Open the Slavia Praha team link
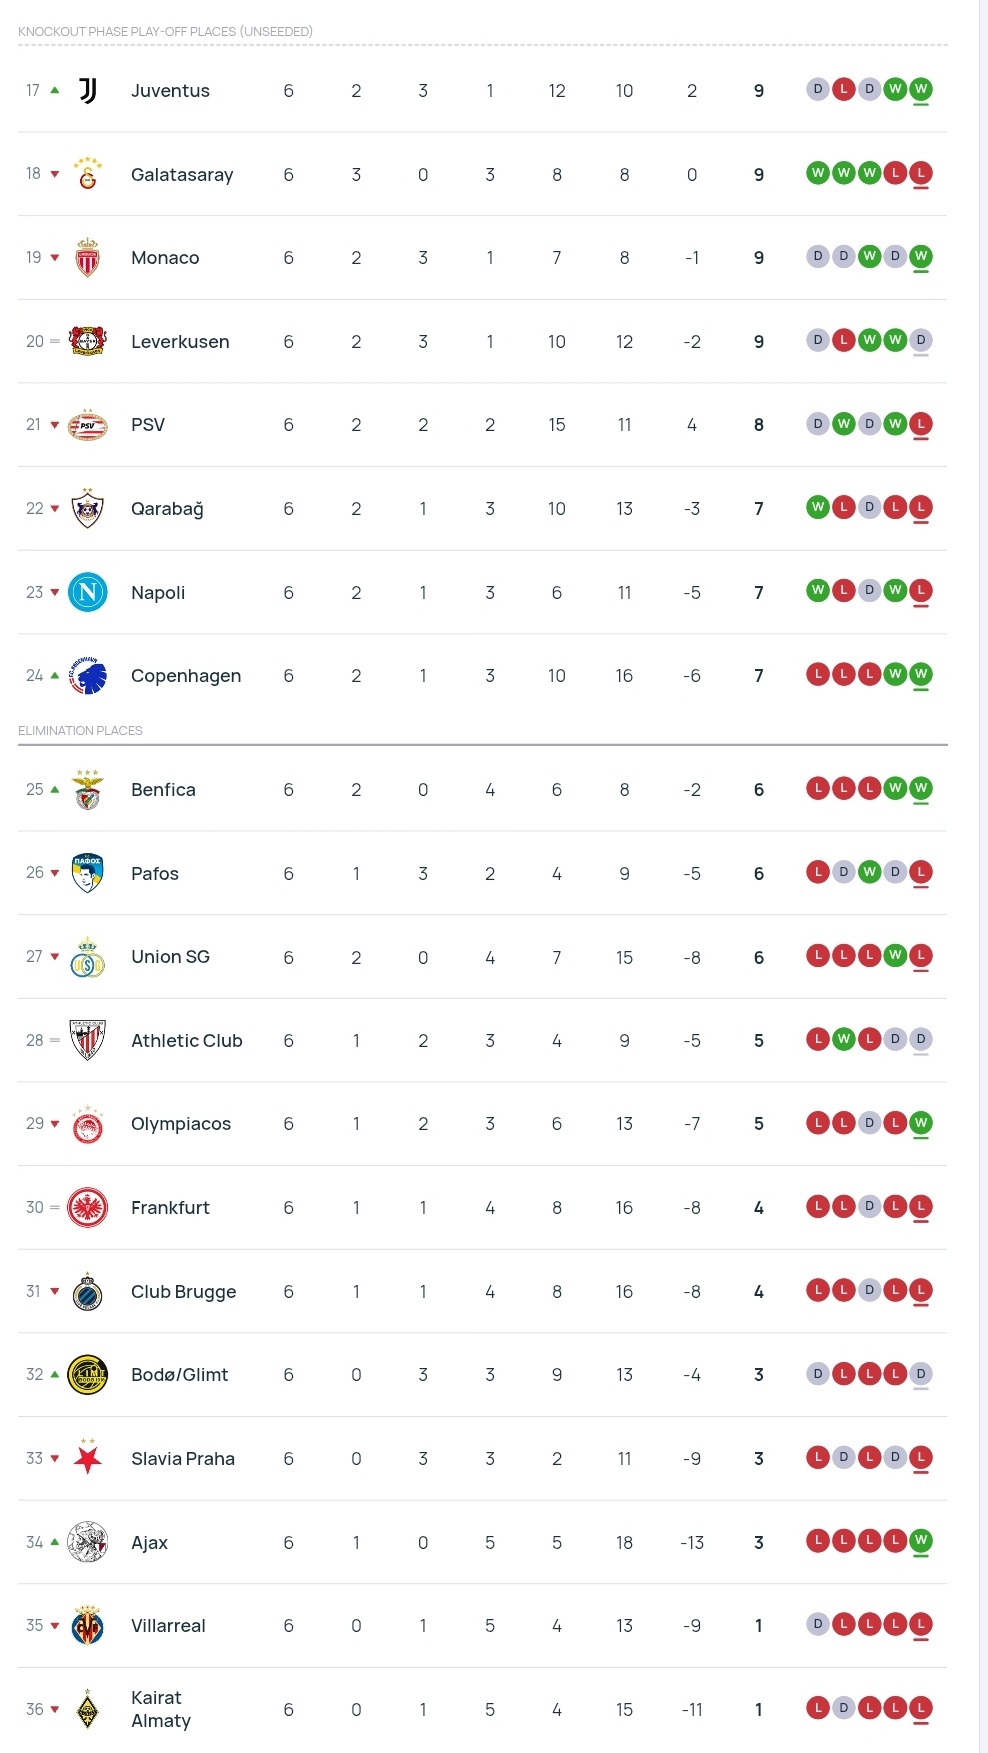The height and width of the screenshot is (1753, 988). click(183, 1459)
